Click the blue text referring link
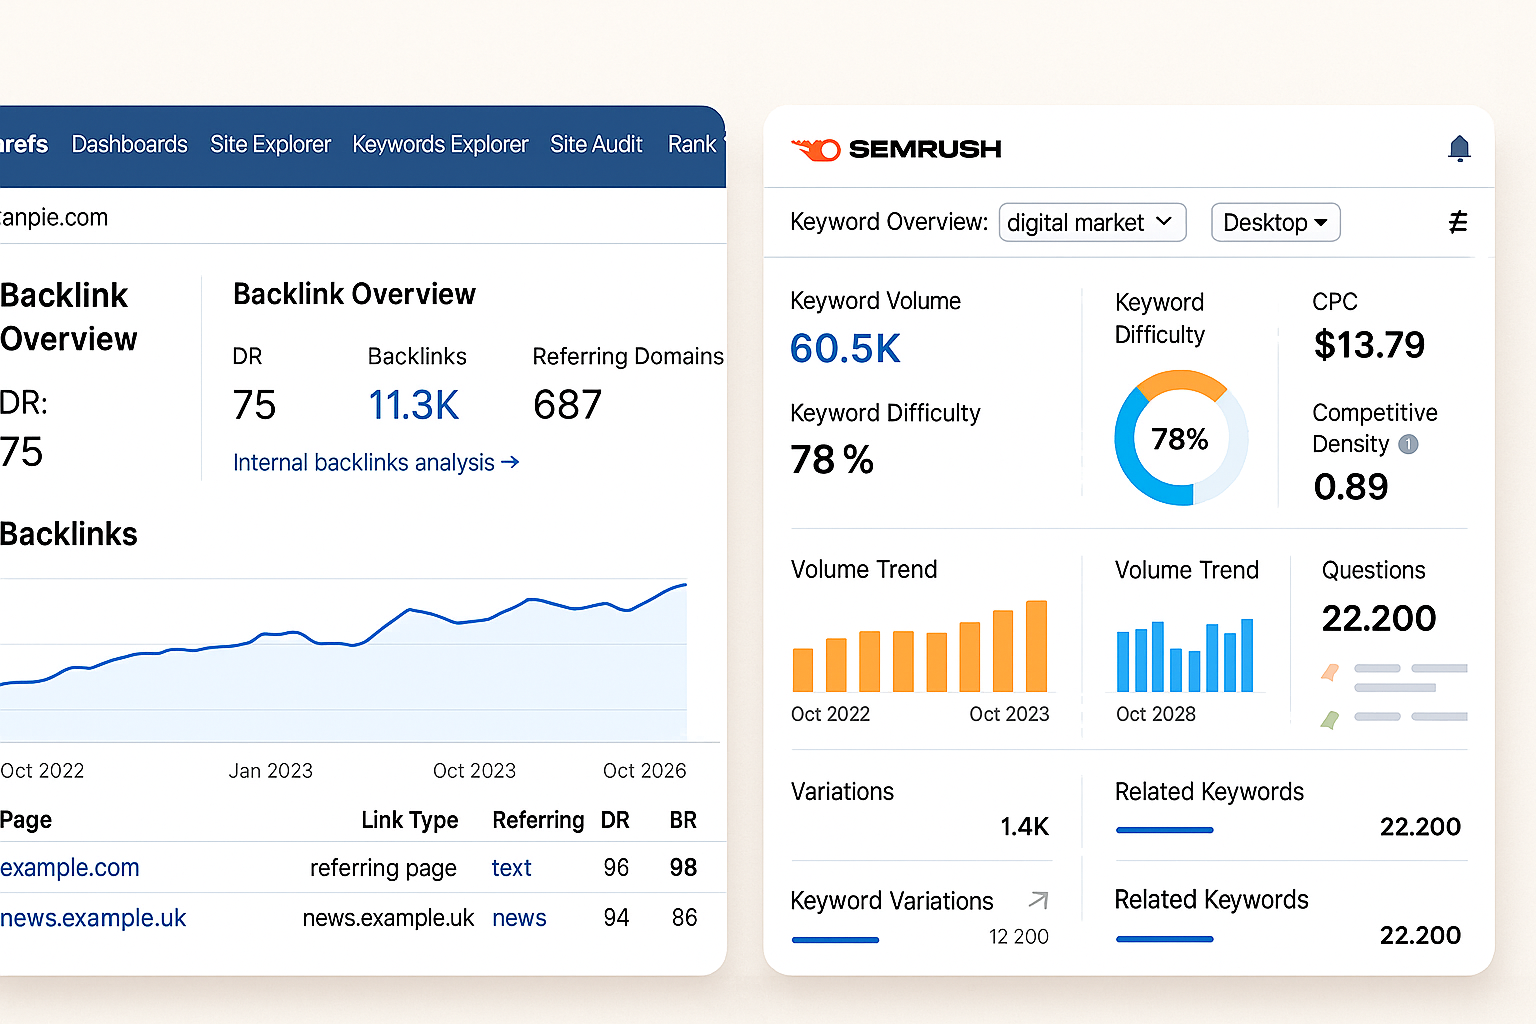This screenshot has width=1536, height=1024. click(x=511, y=868)
